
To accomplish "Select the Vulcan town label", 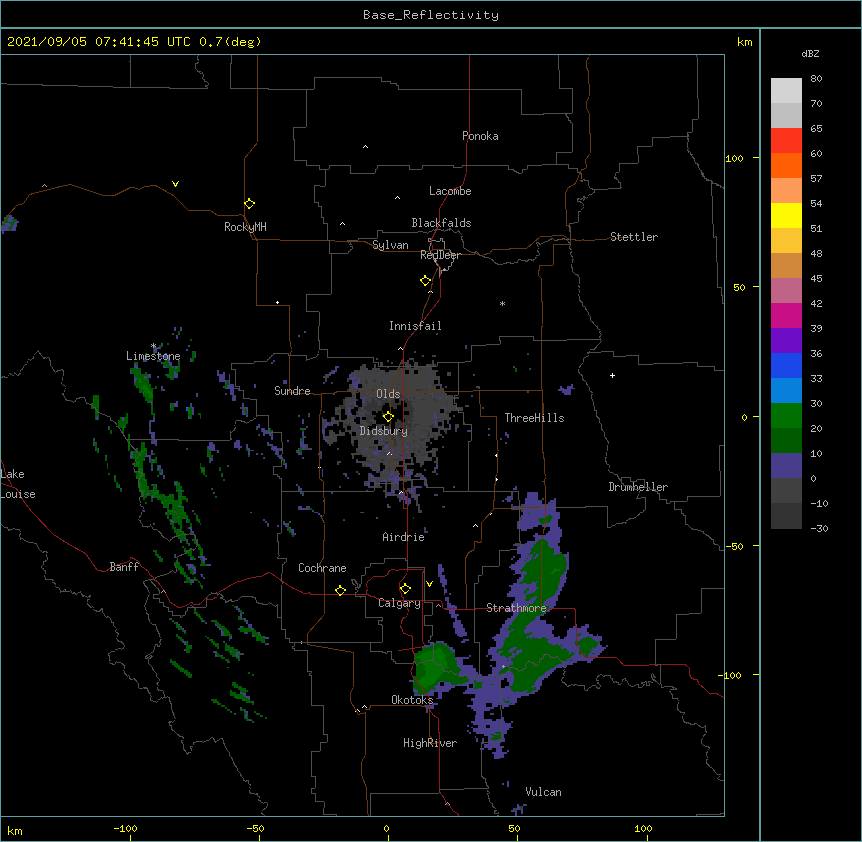I will click(x=543, y=792).
